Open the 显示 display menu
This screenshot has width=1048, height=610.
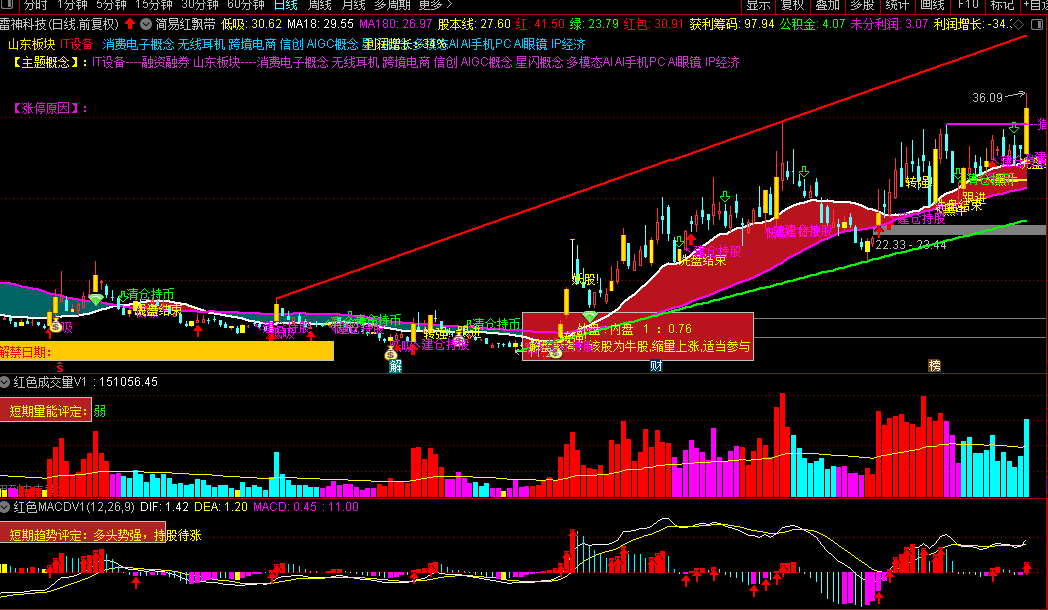[759, 5]
